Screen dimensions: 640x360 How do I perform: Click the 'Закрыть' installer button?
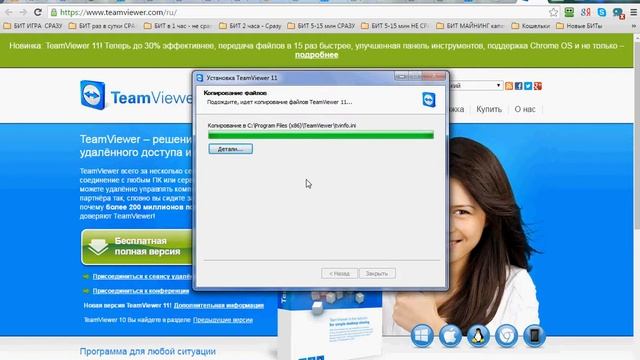point(377,273)
